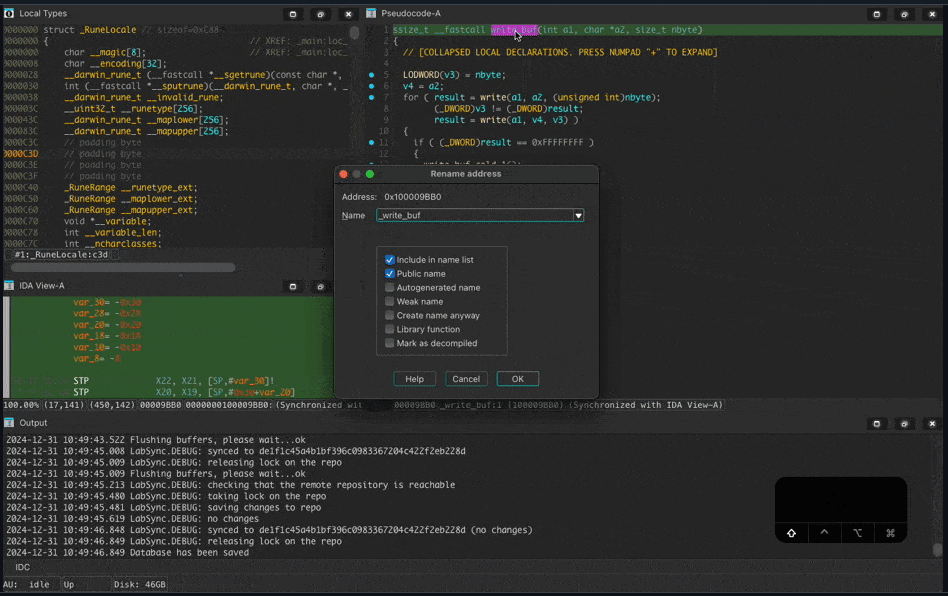Uncheck Include in name list
Image resolution: width=948 pixels, height=596 pixels.
[x=390, y=260]
